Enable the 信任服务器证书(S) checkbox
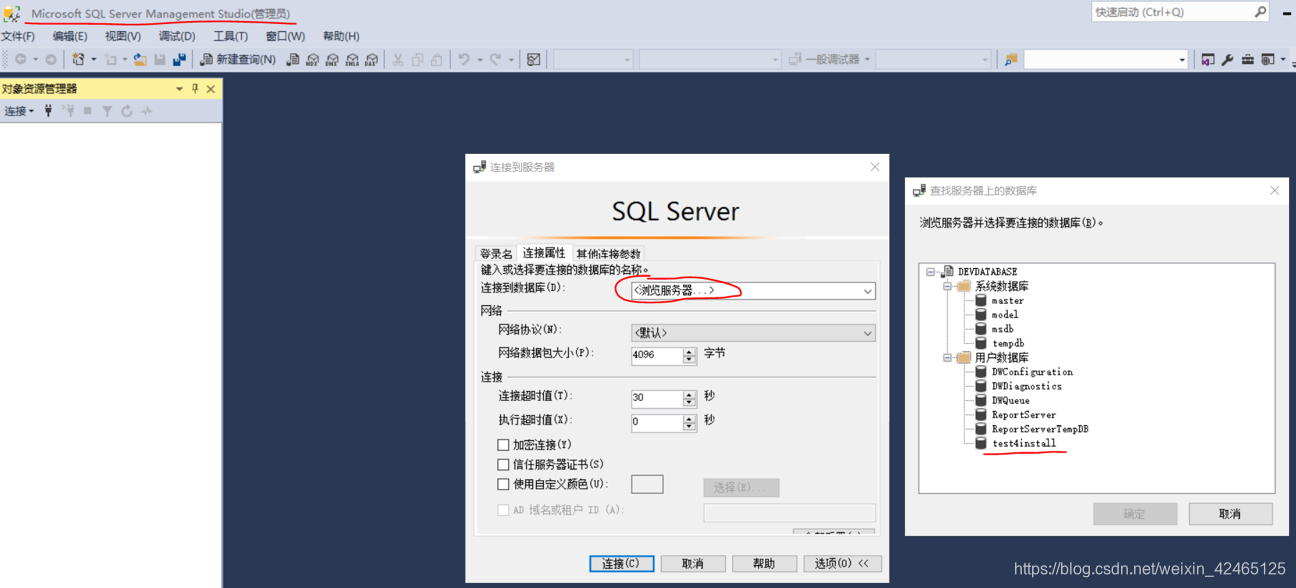The height and width of the screenshot is (588, 1296). tap(503, 464)
